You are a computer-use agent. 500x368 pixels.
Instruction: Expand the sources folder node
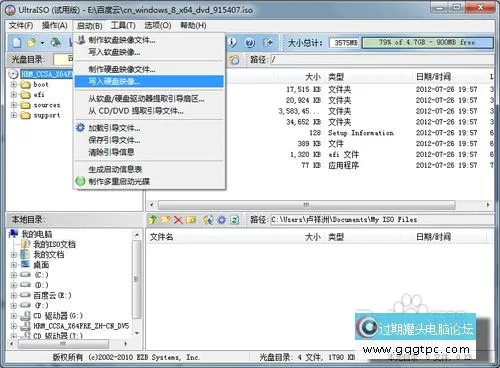coord(14,105)
